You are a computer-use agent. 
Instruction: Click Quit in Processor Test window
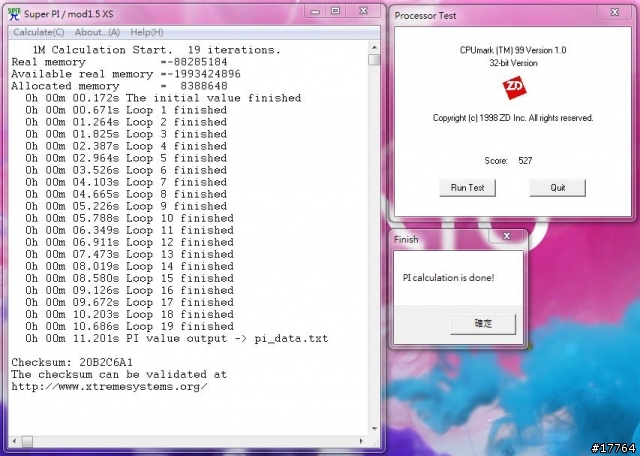click(x=558, y=188)
